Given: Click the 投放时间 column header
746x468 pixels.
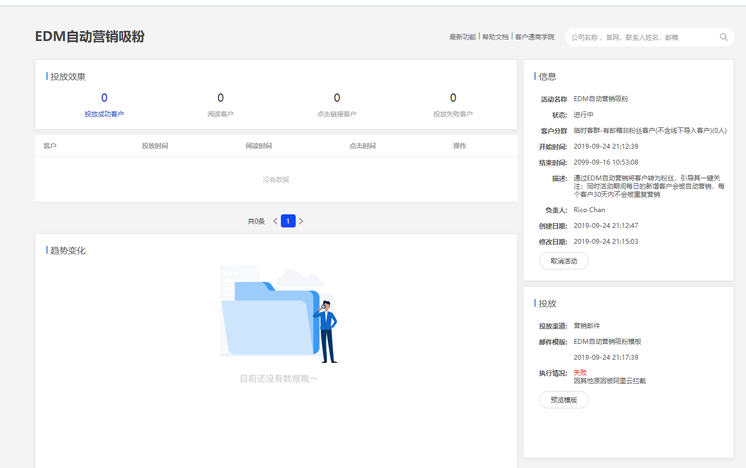Looking at the screenshot, I should click(x=155, y=146).
